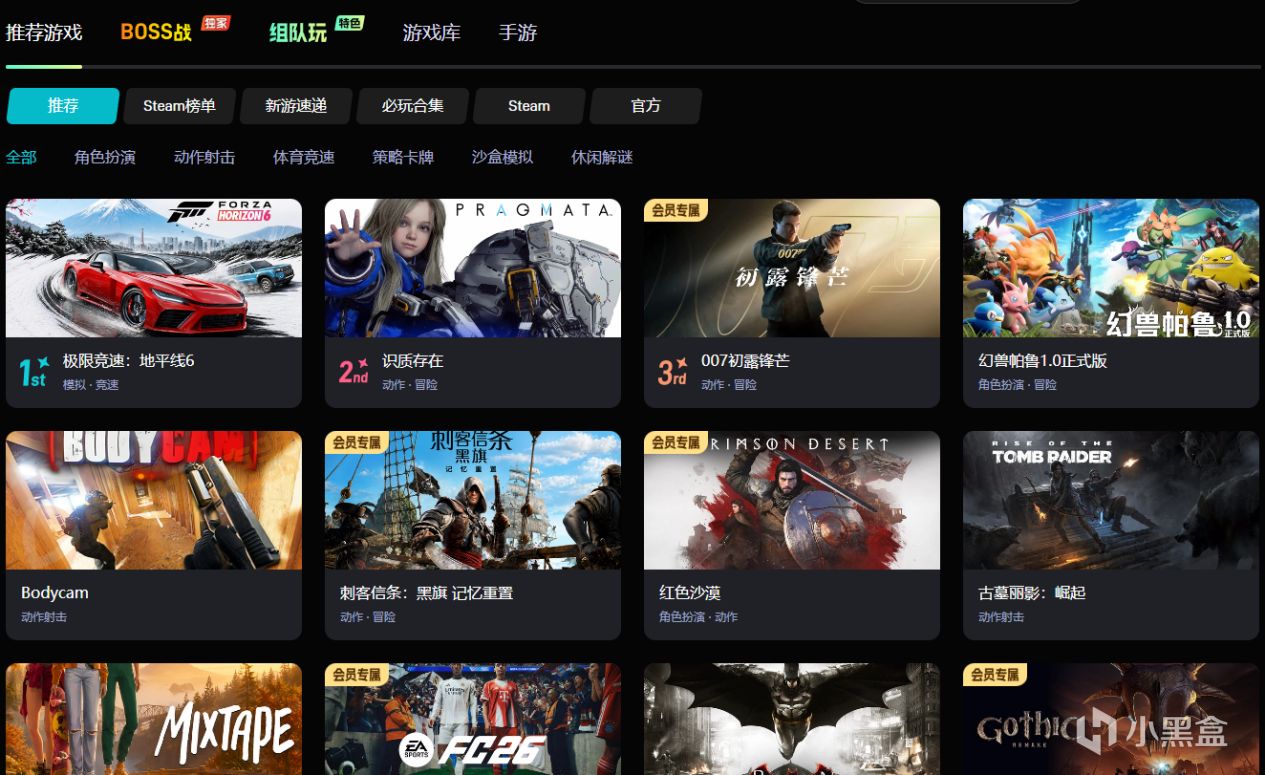Switch to the BOSS战 tab
1265x775 pixels.
click(x=156, y=32)
